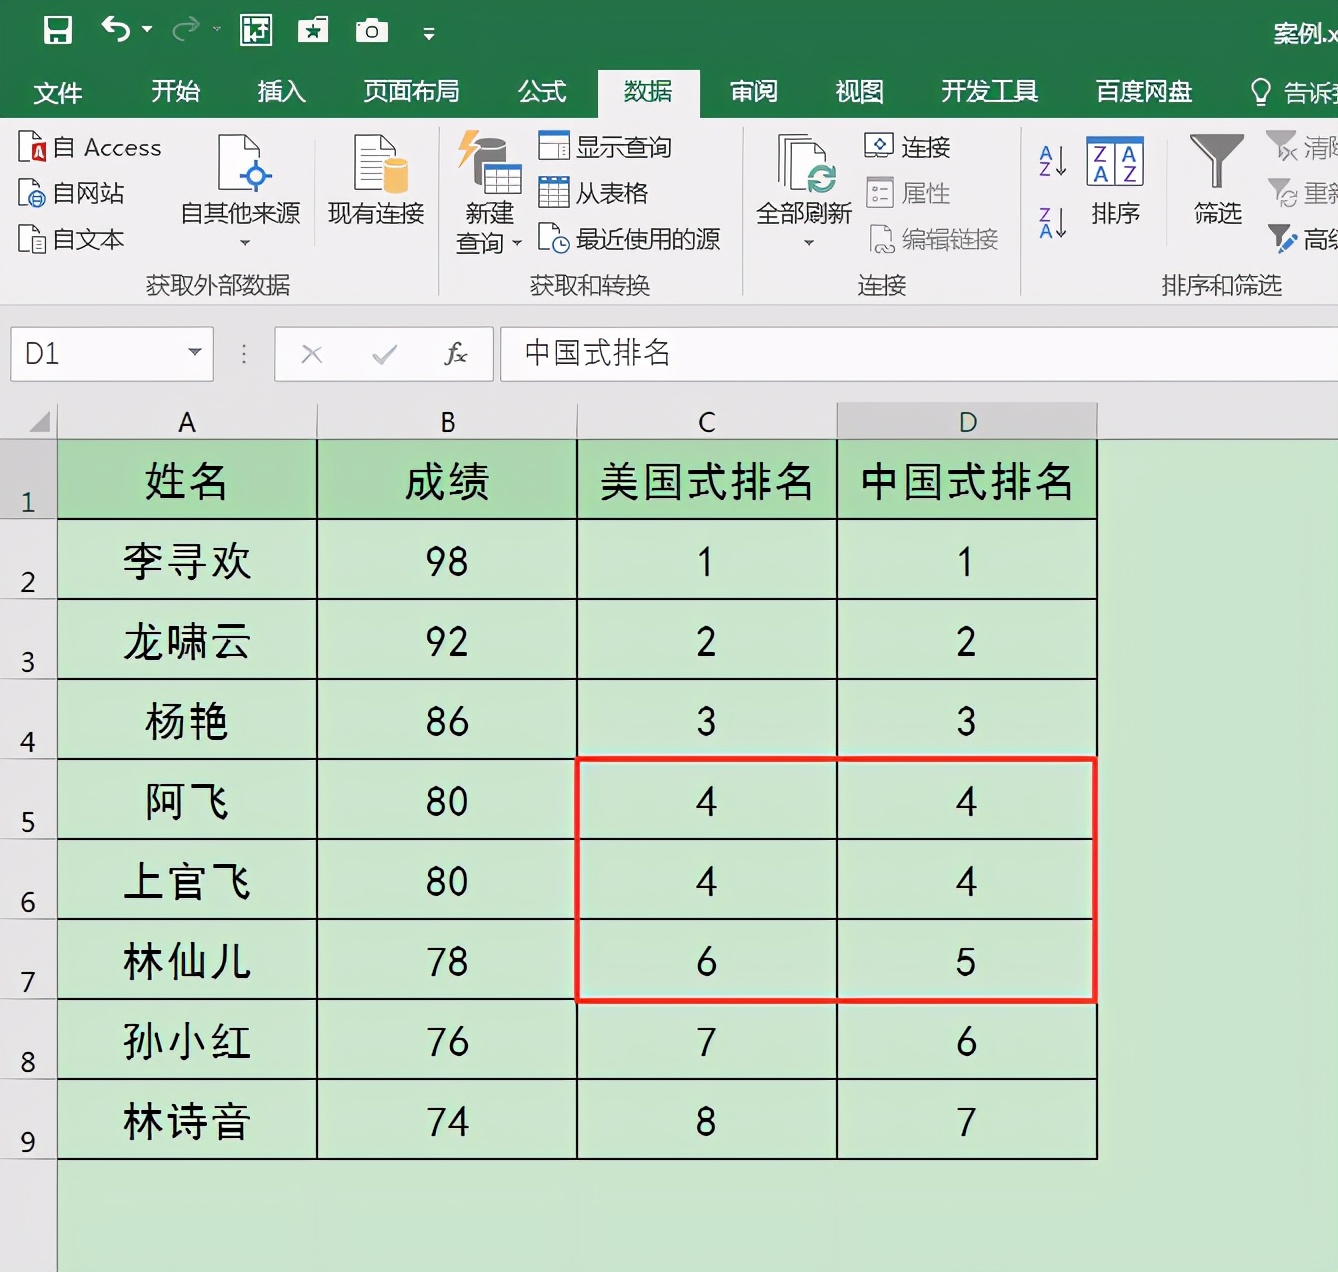The image size is (1338, 1272).
Task: Click the formula bar showing 中国式排名
Action: (919, 353)
